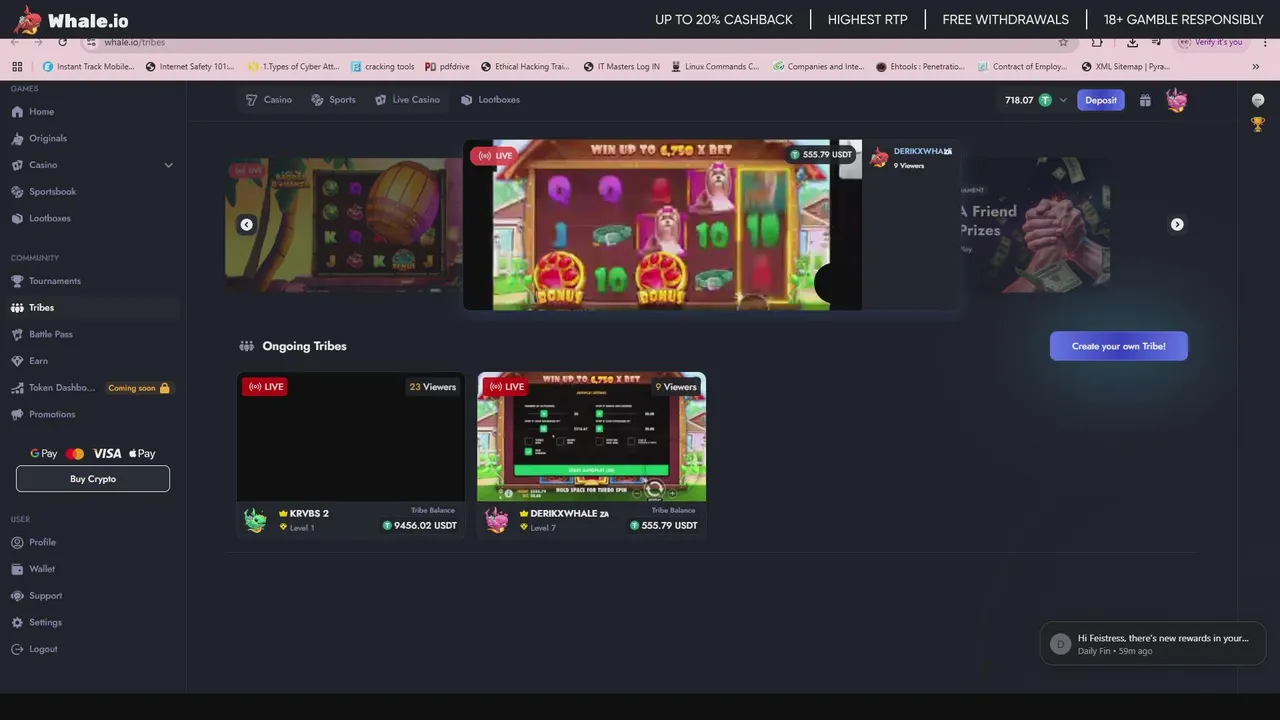1280x720 pixels.
Task: Open the chat bubble icon
Action: point(1258,100)
